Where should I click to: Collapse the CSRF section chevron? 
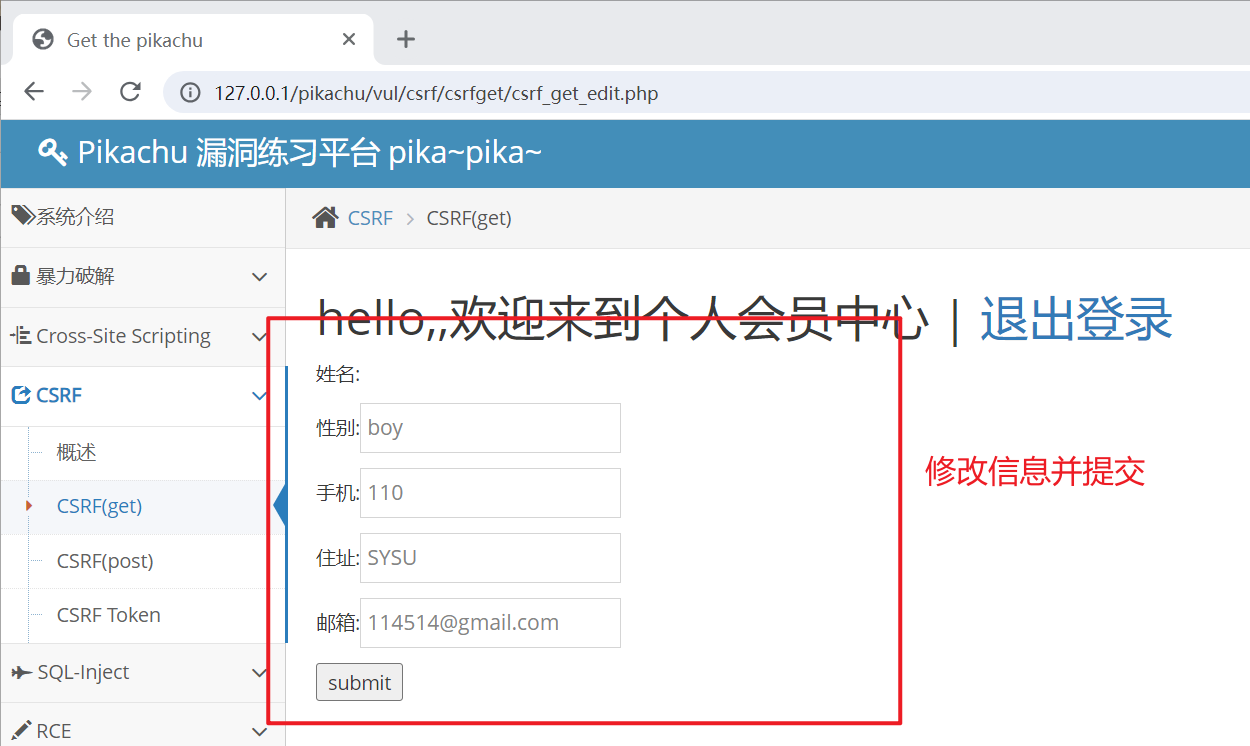pyautogui.click(x=259, y=396)
